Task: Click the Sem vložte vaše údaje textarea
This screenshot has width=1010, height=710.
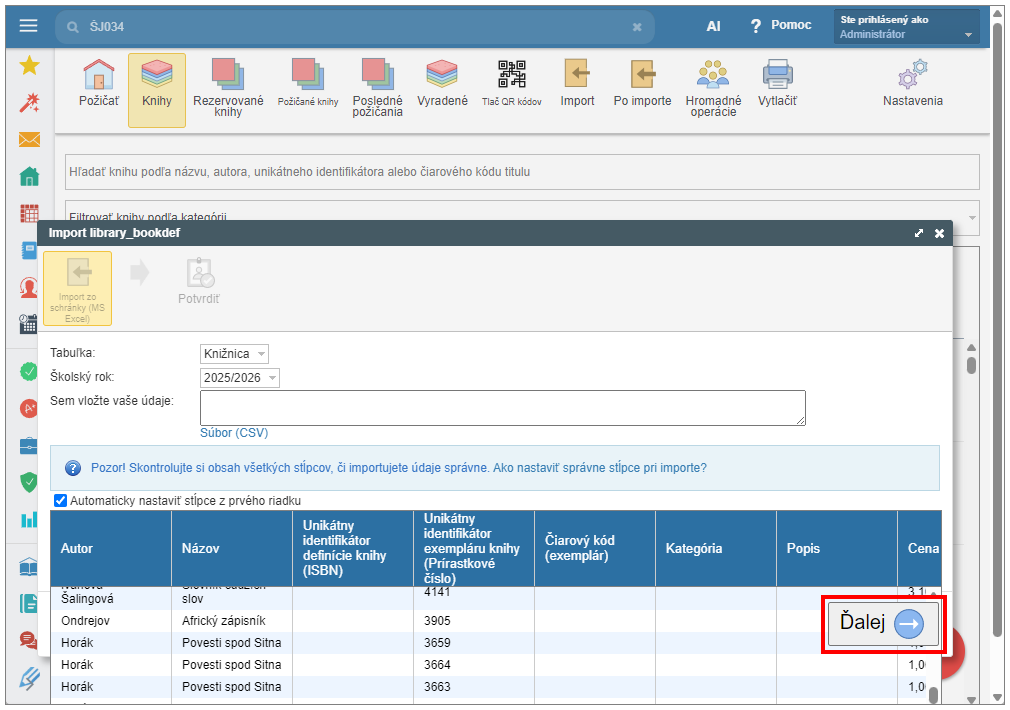Action: pos(502,407)
